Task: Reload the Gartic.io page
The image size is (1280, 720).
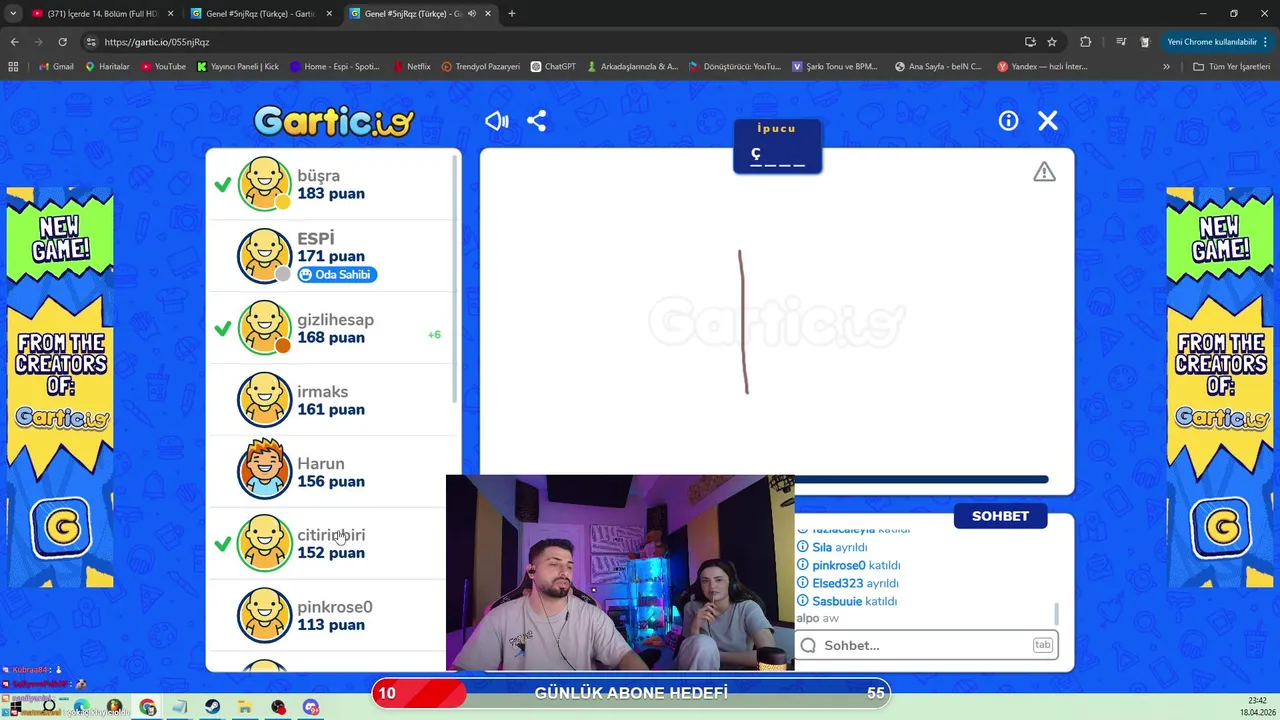Action: (x=62, y=42)
